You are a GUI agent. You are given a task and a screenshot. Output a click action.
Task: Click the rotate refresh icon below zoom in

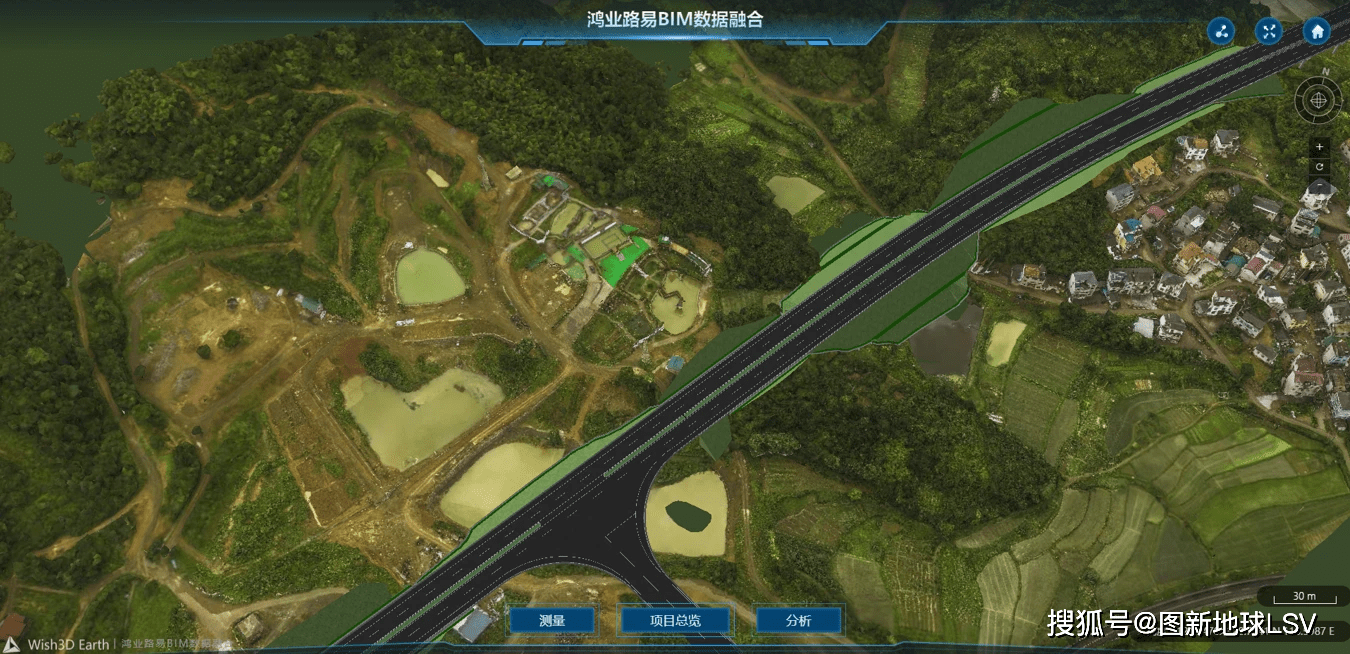(1319, 166)
